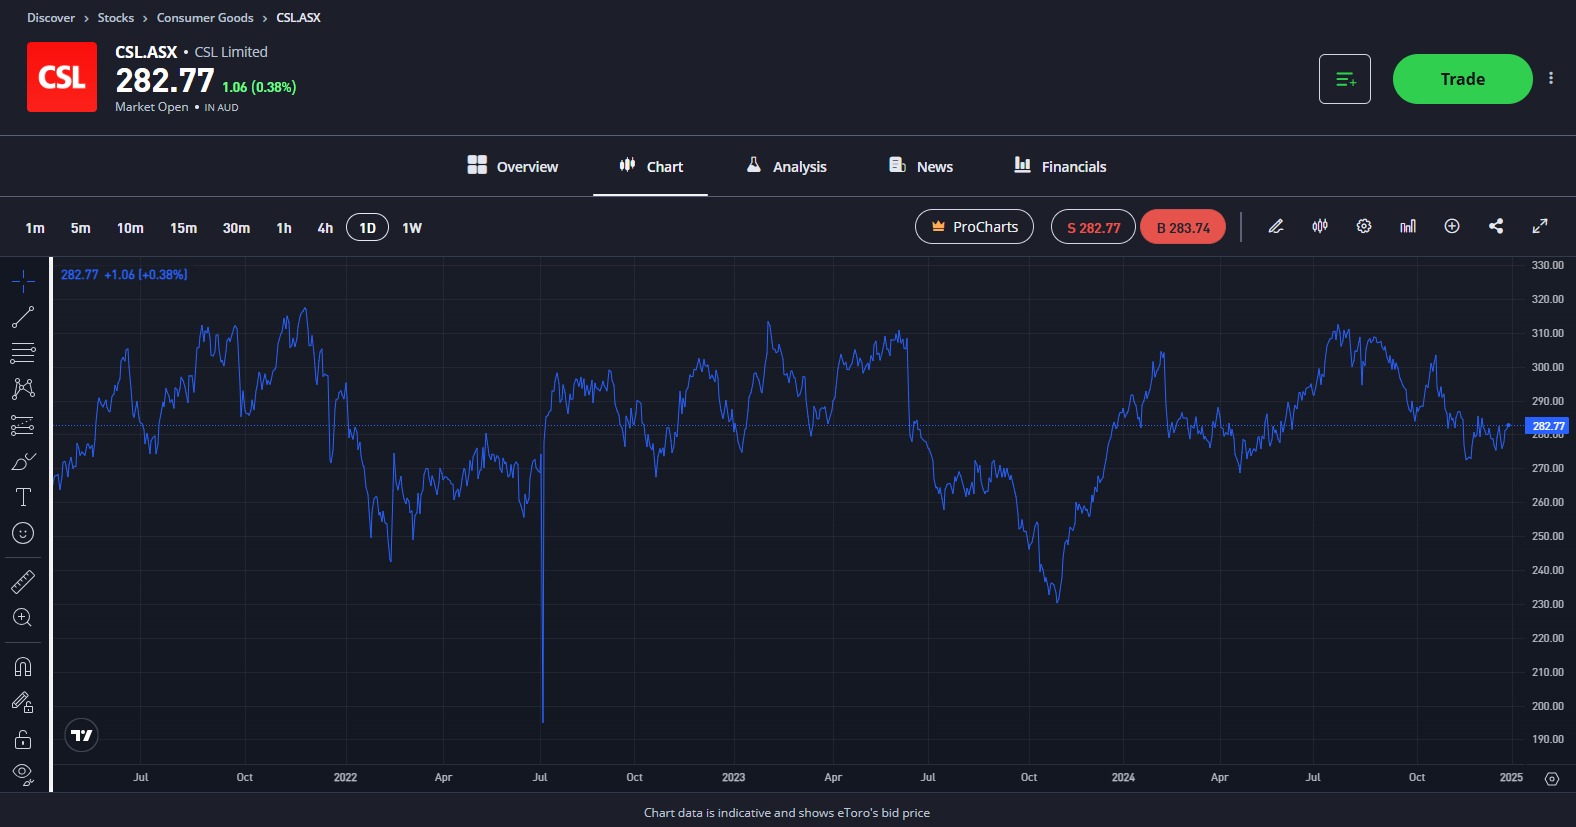Select the text annotation tool
This screenshot has height=827, width=1576.
pos(23,497)
